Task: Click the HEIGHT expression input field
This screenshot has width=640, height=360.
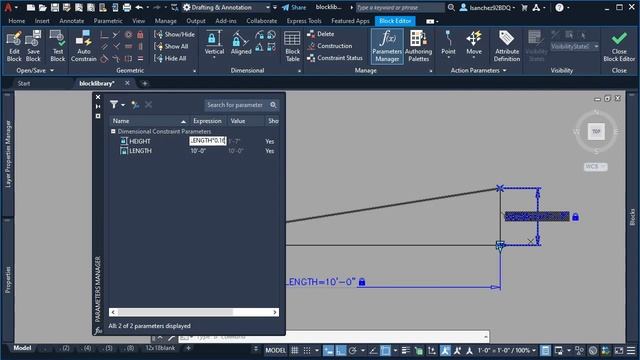Action: 208,141
